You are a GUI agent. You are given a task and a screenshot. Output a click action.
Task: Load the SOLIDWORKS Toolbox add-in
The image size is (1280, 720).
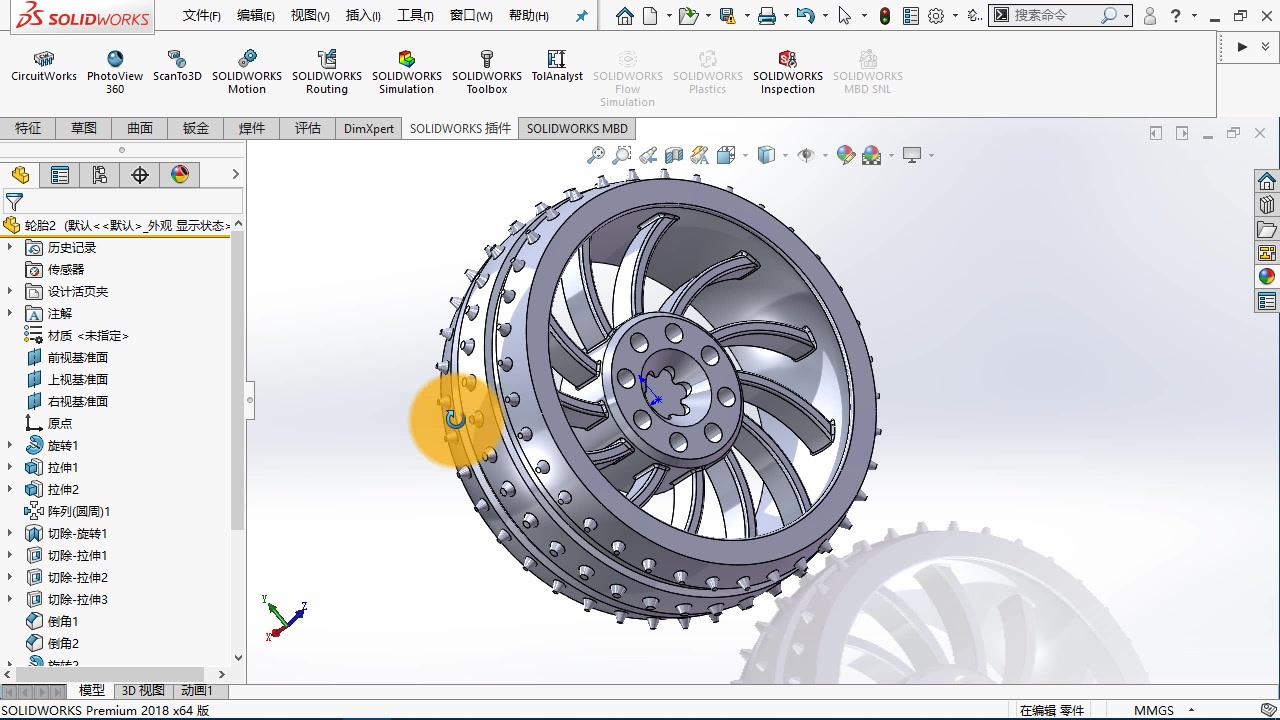(x=487, y=73)
